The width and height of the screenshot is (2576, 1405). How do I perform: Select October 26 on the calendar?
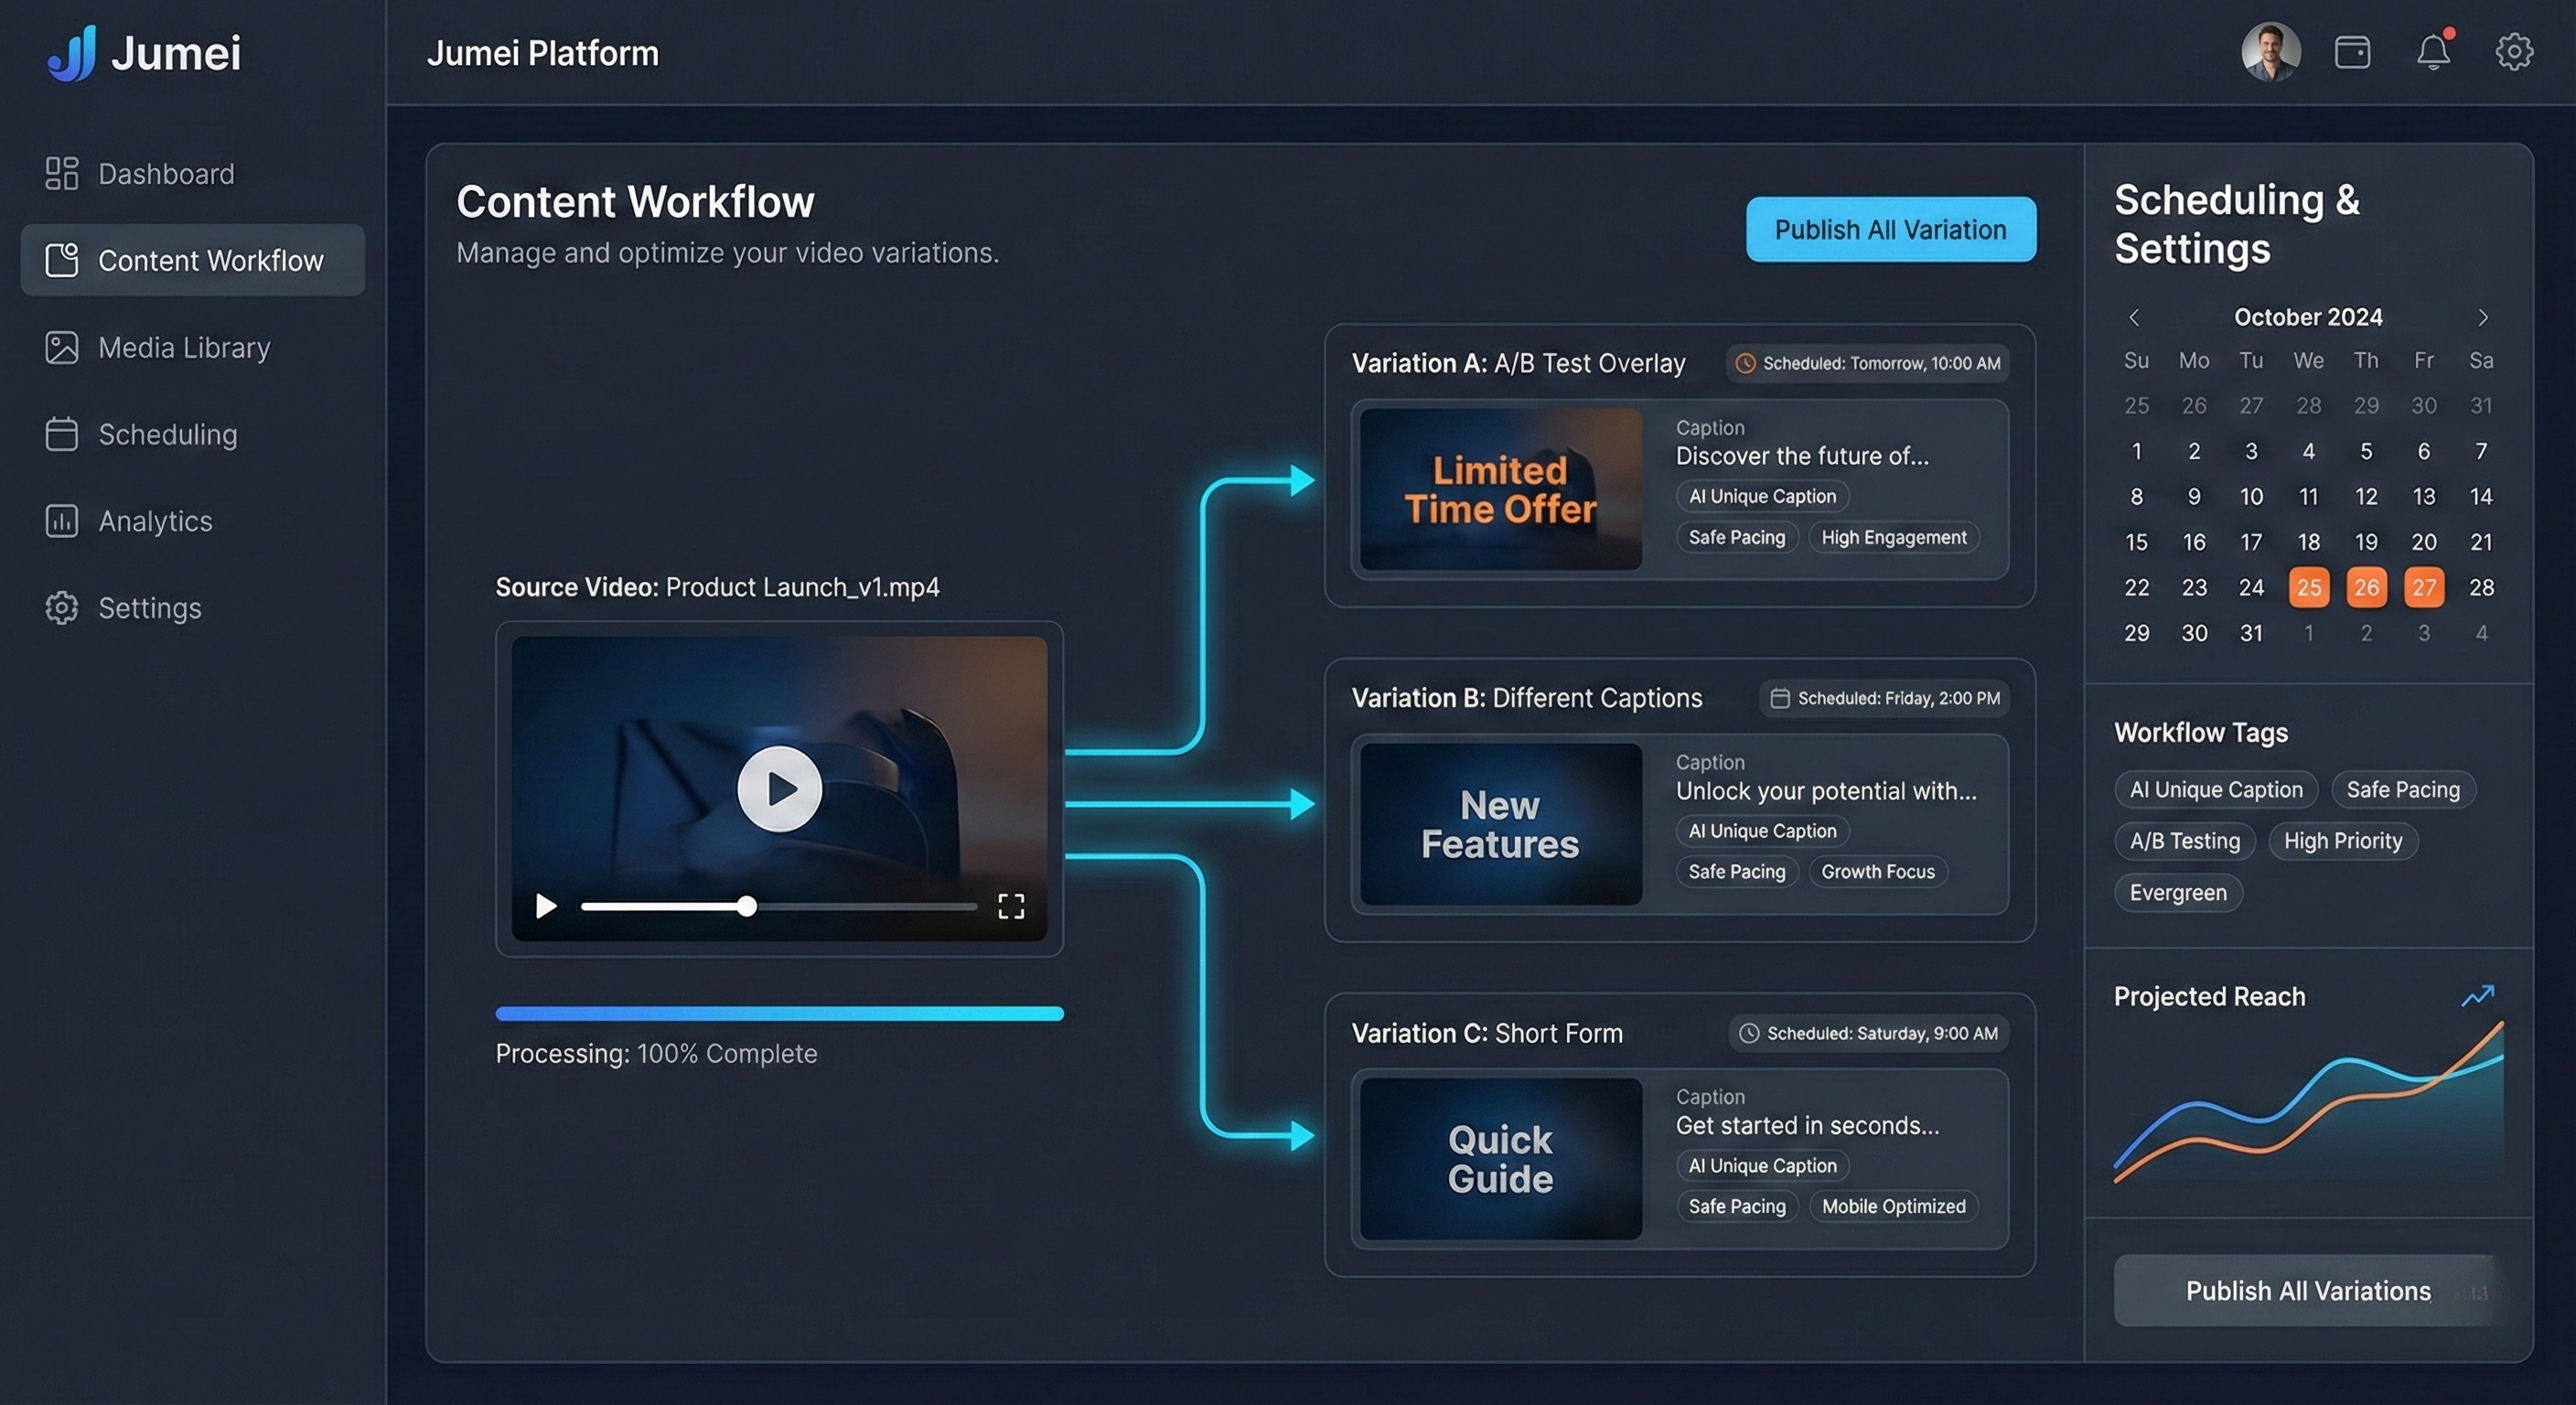(x=2366, y=587)
